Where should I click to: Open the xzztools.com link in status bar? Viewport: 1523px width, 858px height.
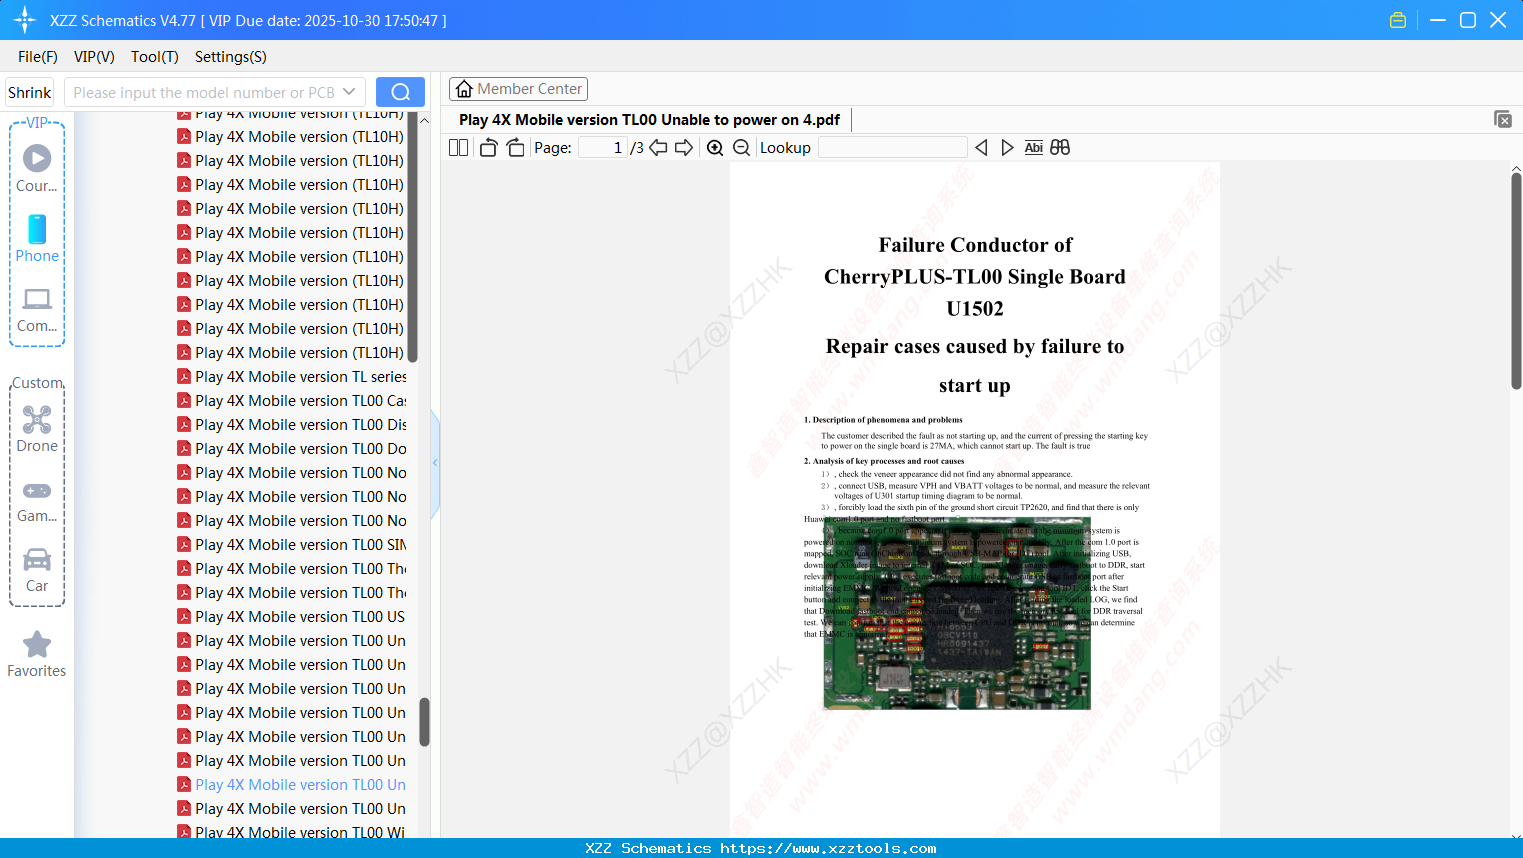[x=828, y=848]
